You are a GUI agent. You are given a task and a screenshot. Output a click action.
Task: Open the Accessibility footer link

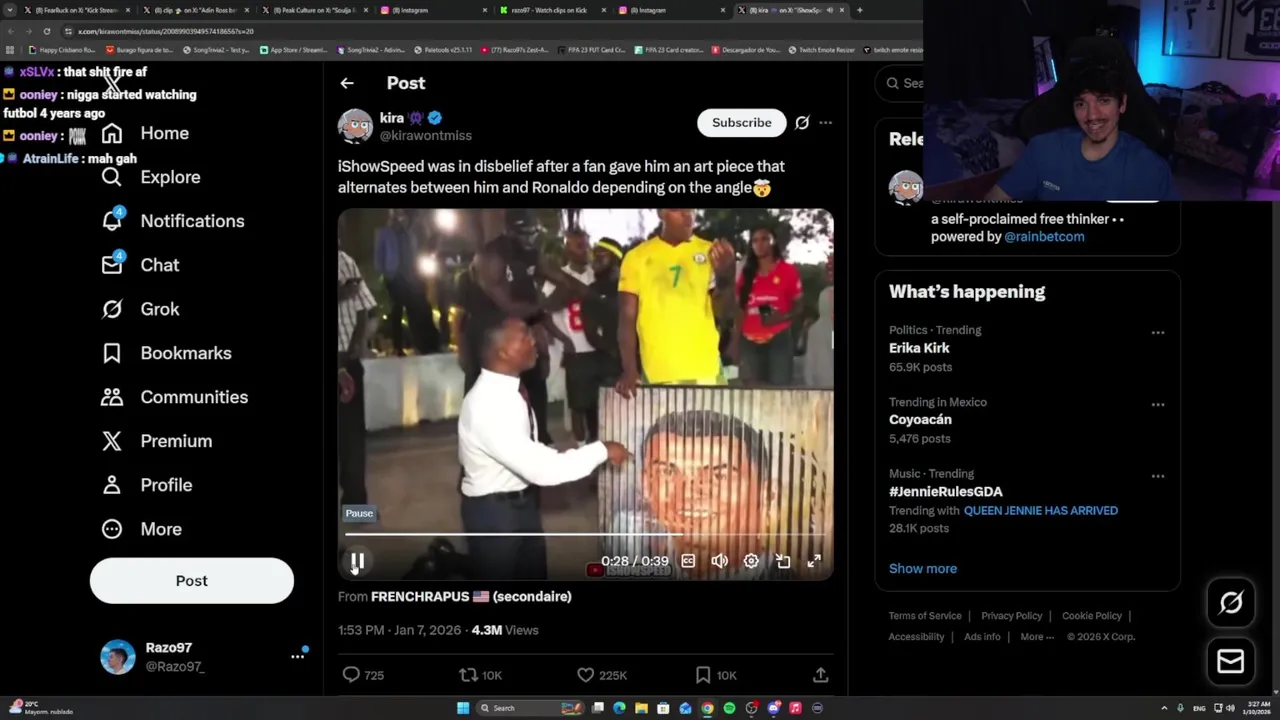(x=916, y=637)
